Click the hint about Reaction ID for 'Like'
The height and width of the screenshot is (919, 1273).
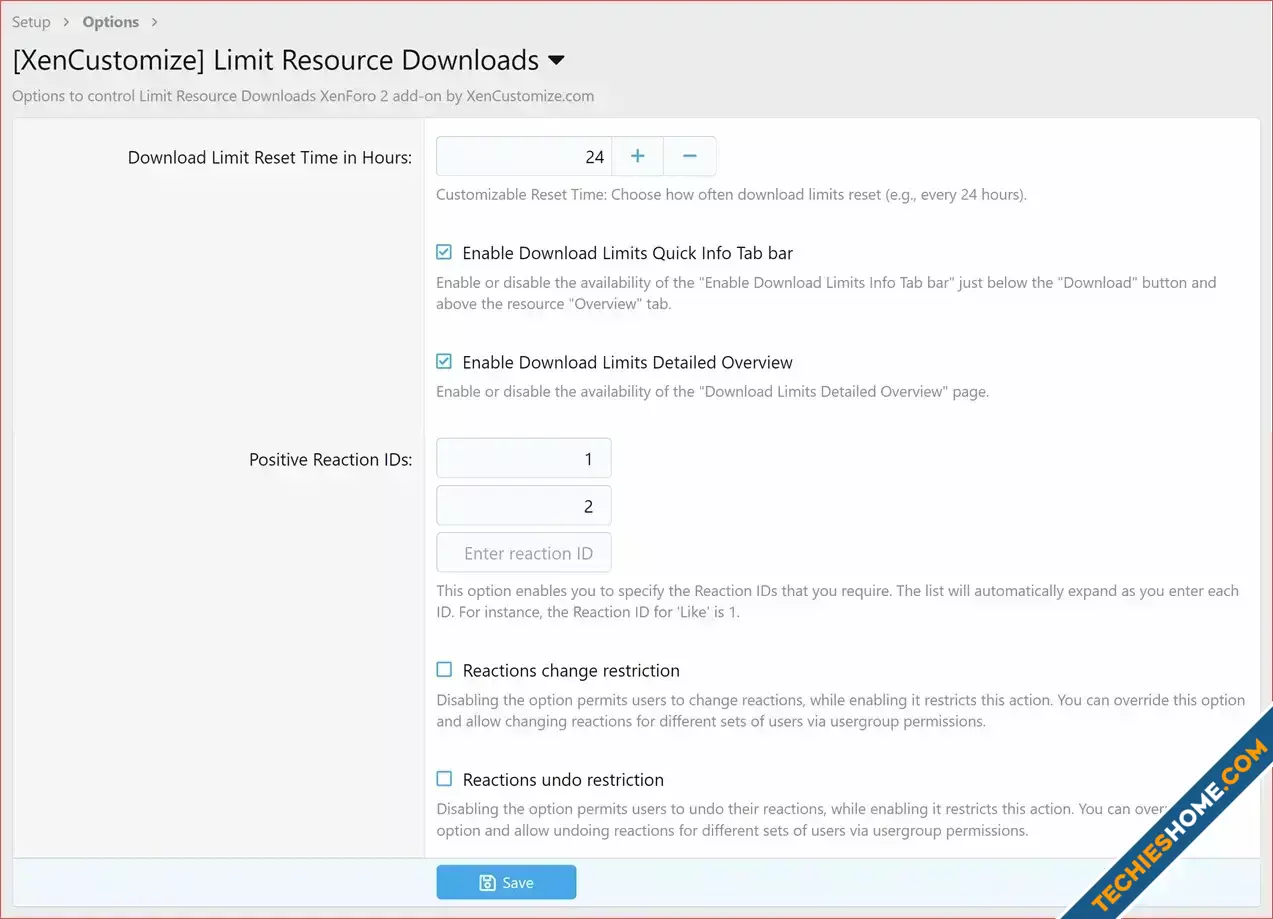pyautogui.click(x=838, y=601)
